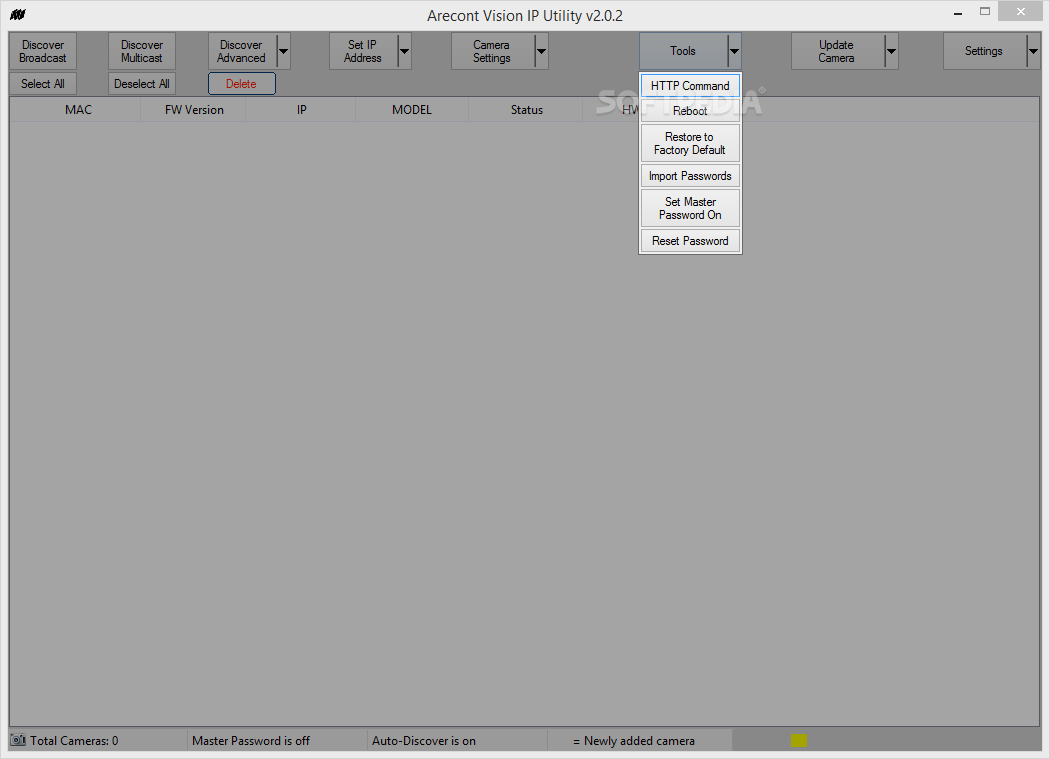1050x759 pixels.
Task: Click the Settings button
Action: (x=984, y=51)
